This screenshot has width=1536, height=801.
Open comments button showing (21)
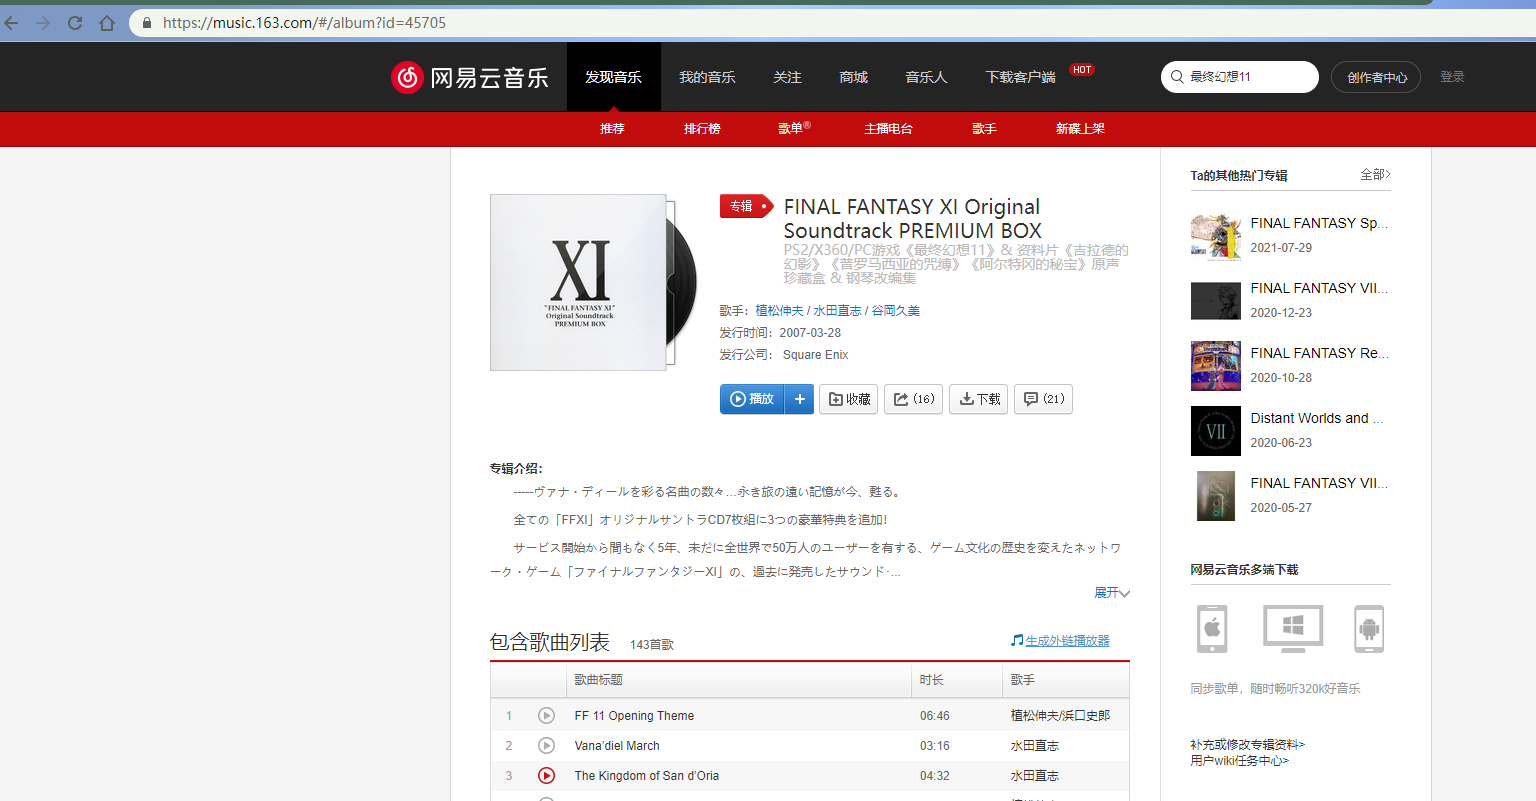click(x=1043, y=399)
